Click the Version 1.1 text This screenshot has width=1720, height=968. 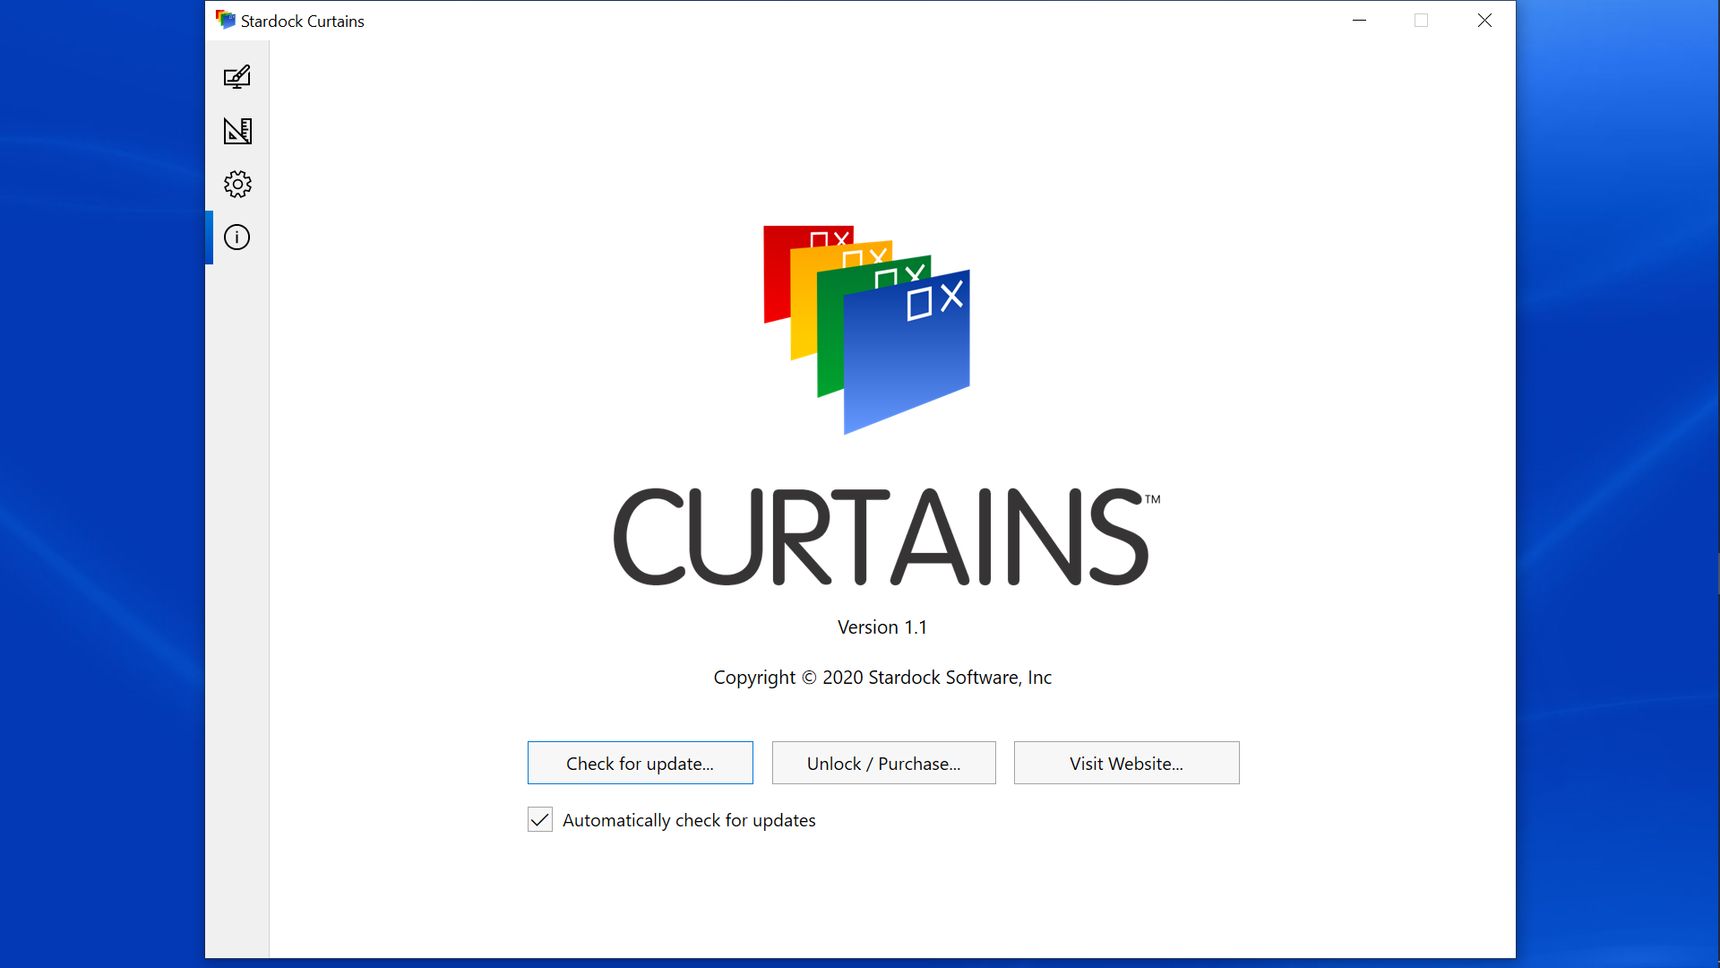pos(882,627)
